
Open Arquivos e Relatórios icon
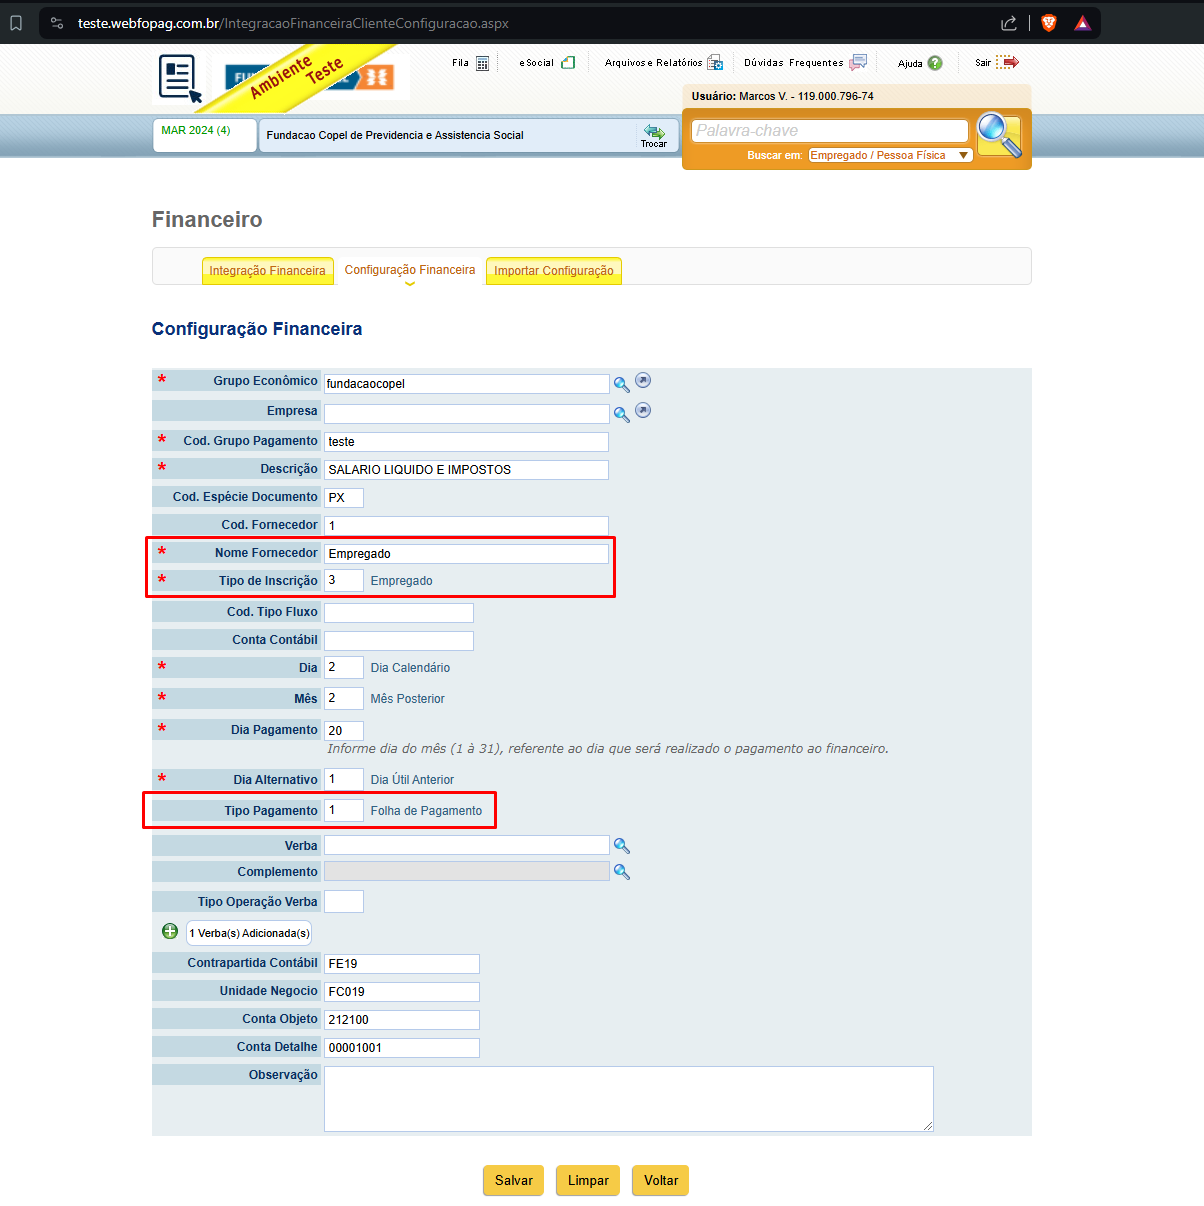coord(715,63)
